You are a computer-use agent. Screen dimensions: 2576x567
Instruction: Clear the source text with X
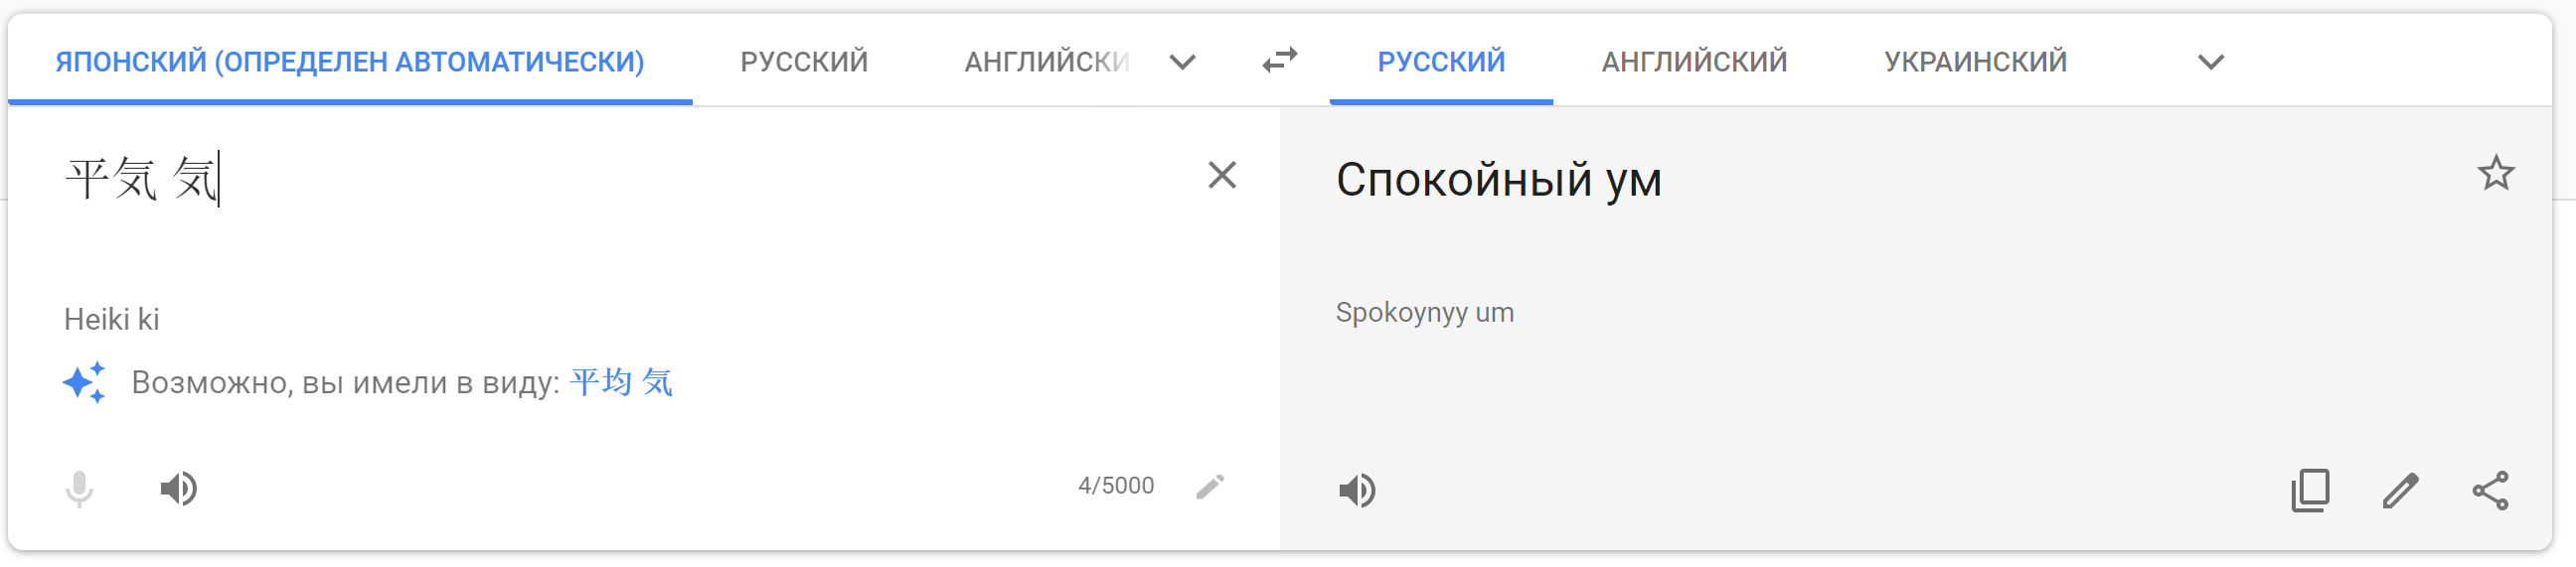tap(1221, 176)
